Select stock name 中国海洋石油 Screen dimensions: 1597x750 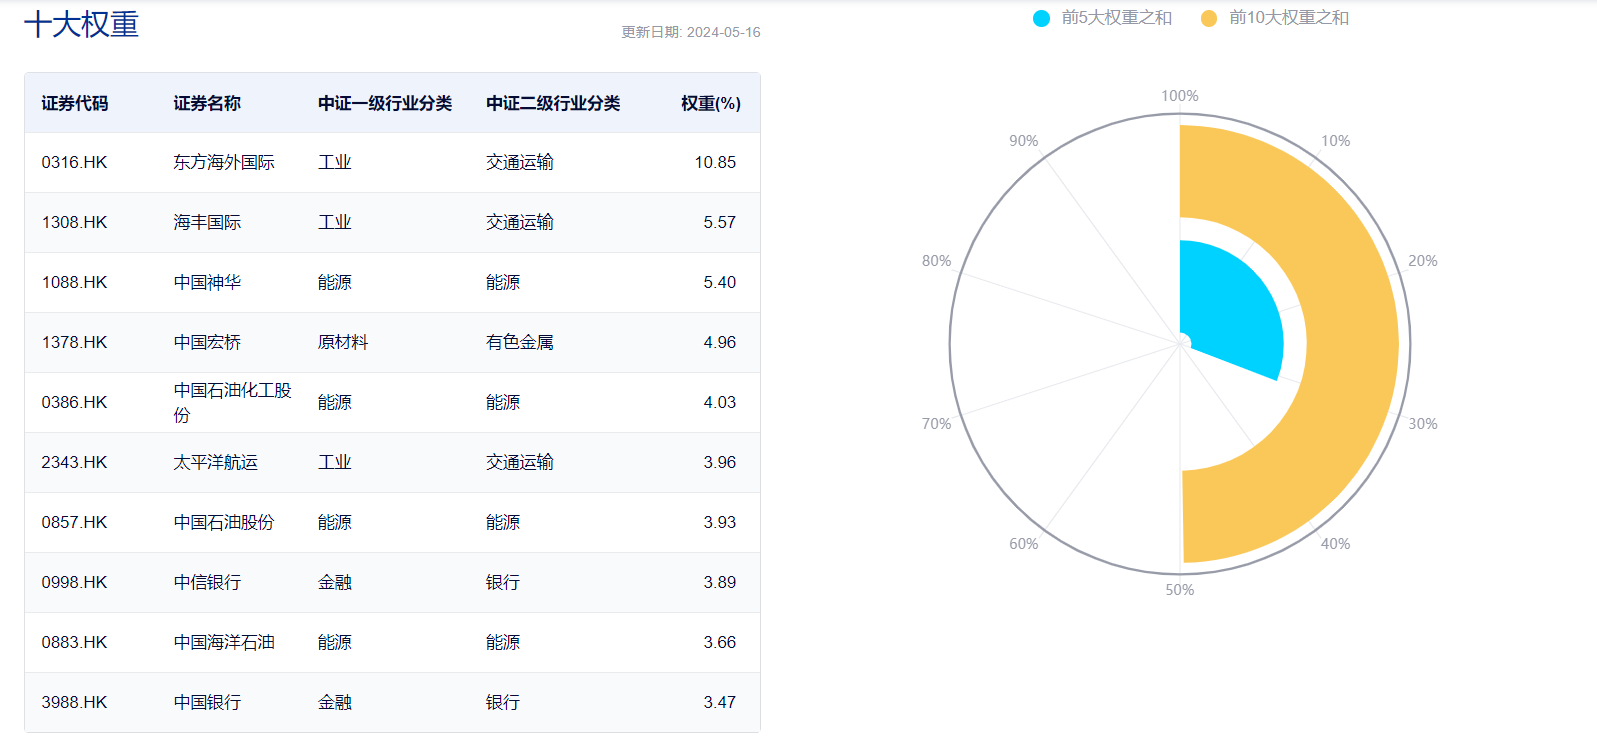(224, 642)
